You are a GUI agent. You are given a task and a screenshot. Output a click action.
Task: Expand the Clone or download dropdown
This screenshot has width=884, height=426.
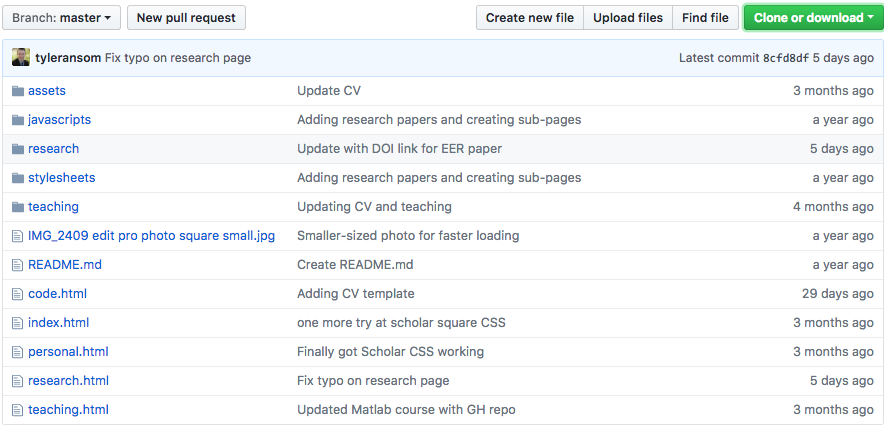813,18
